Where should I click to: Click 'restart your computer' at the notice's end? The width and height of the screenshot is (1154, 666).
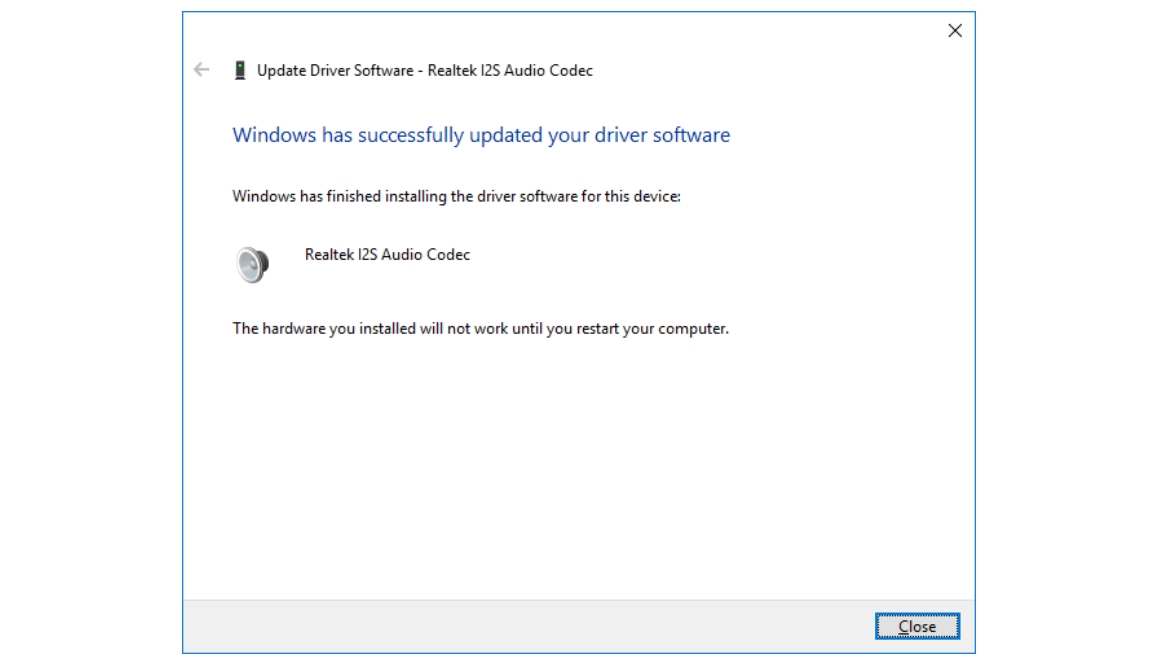653,328
